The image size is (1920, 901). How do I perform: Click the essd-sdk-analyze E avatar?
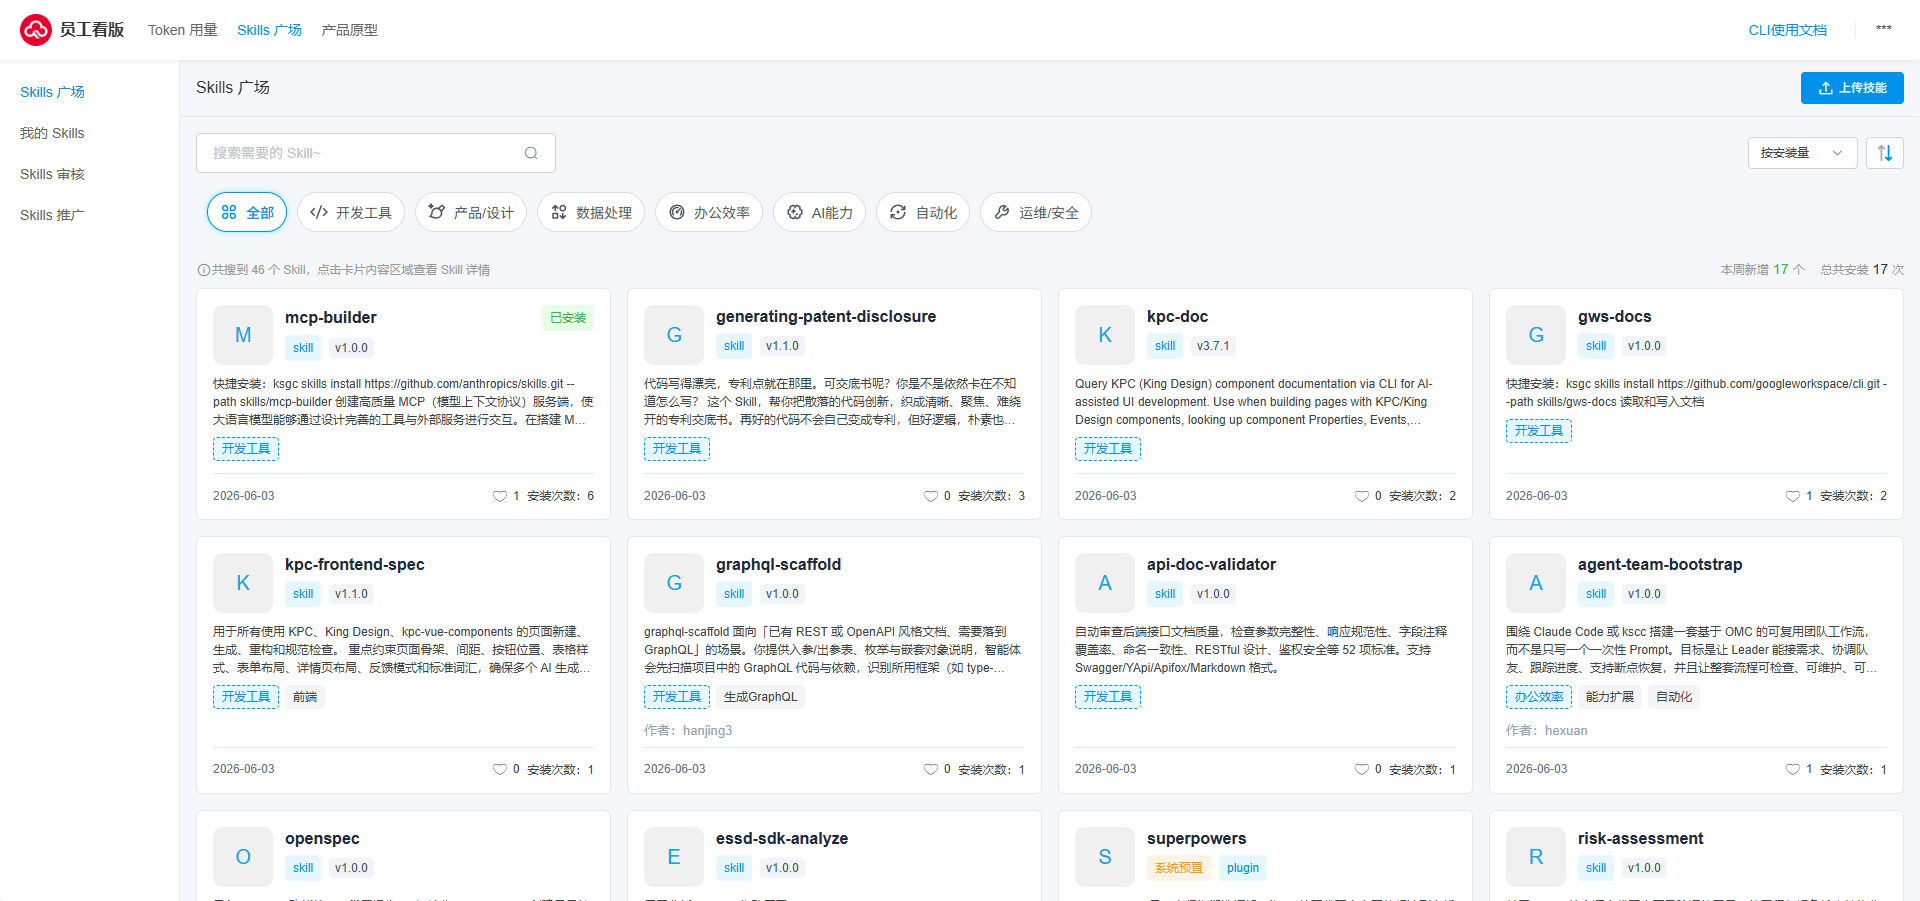coord(674,857)
